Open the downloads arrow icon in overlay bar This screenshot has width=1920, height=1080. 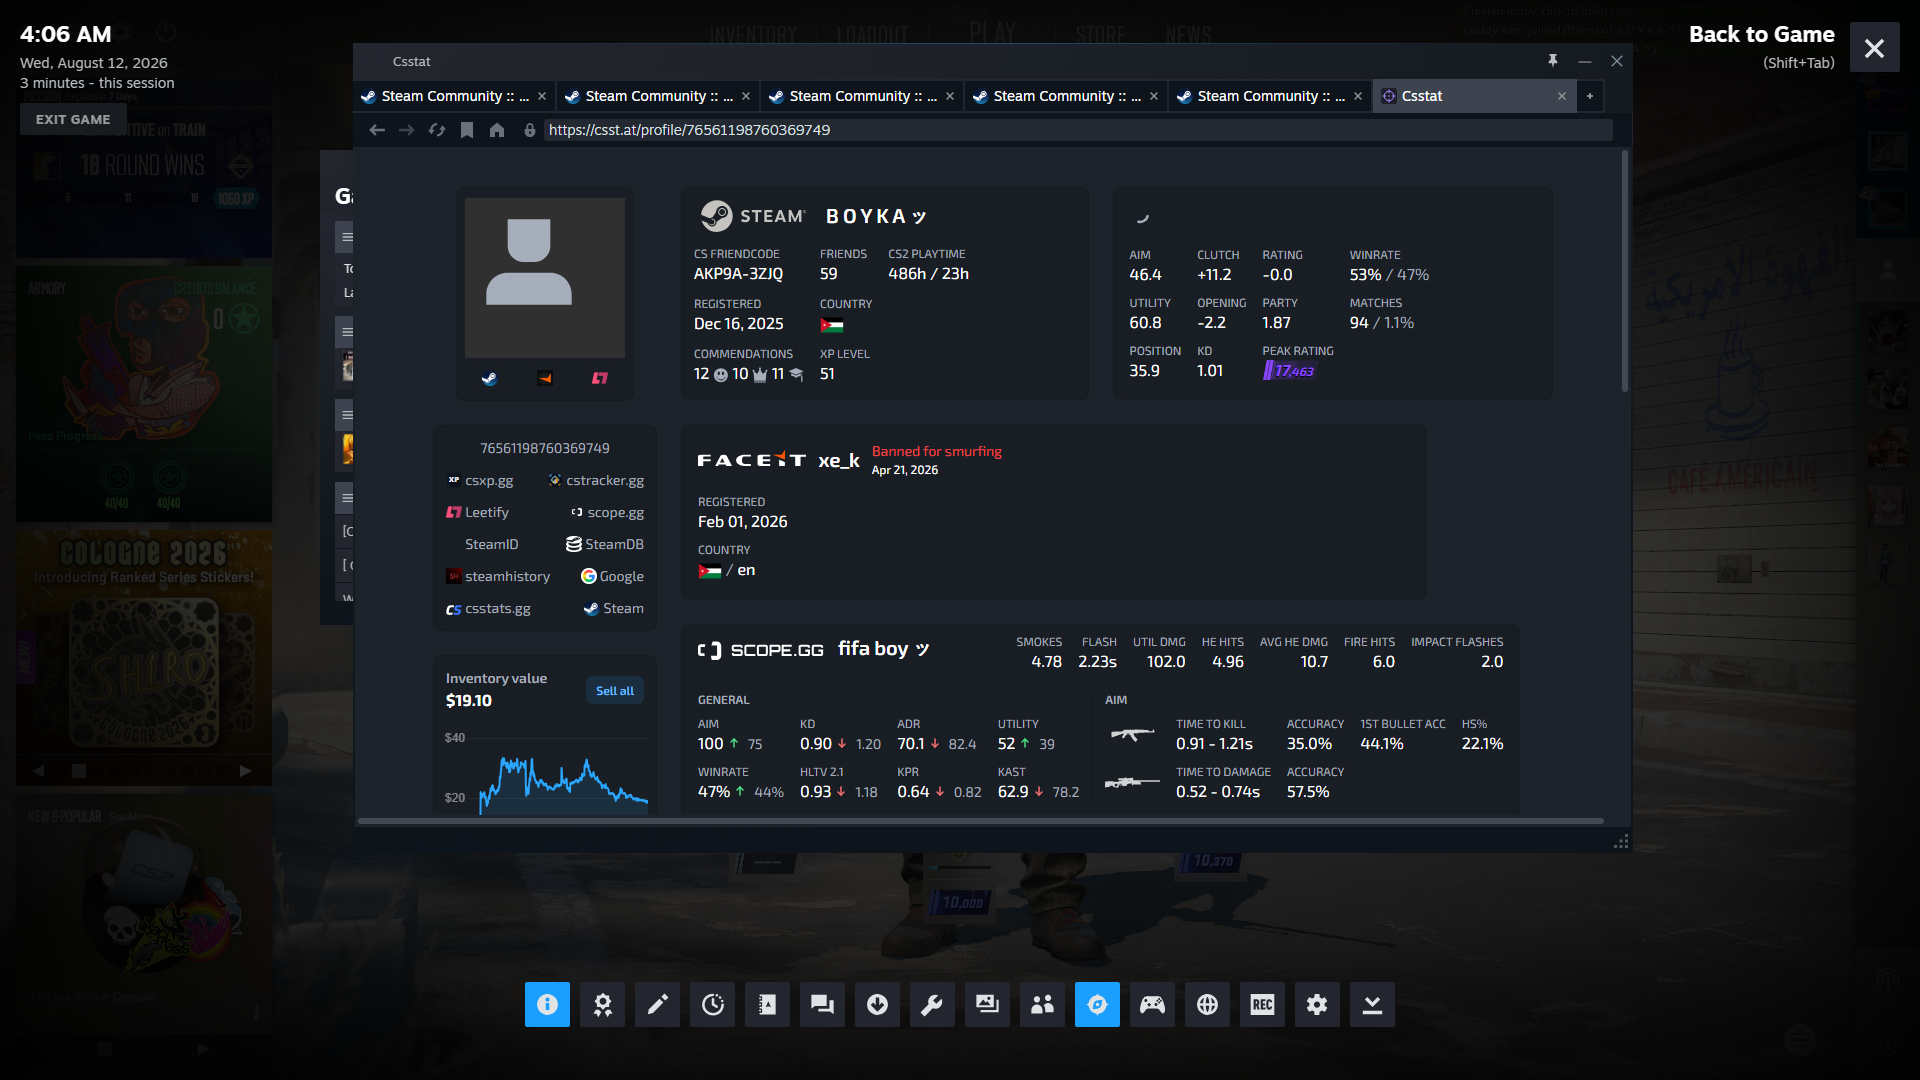(877, 1004)
